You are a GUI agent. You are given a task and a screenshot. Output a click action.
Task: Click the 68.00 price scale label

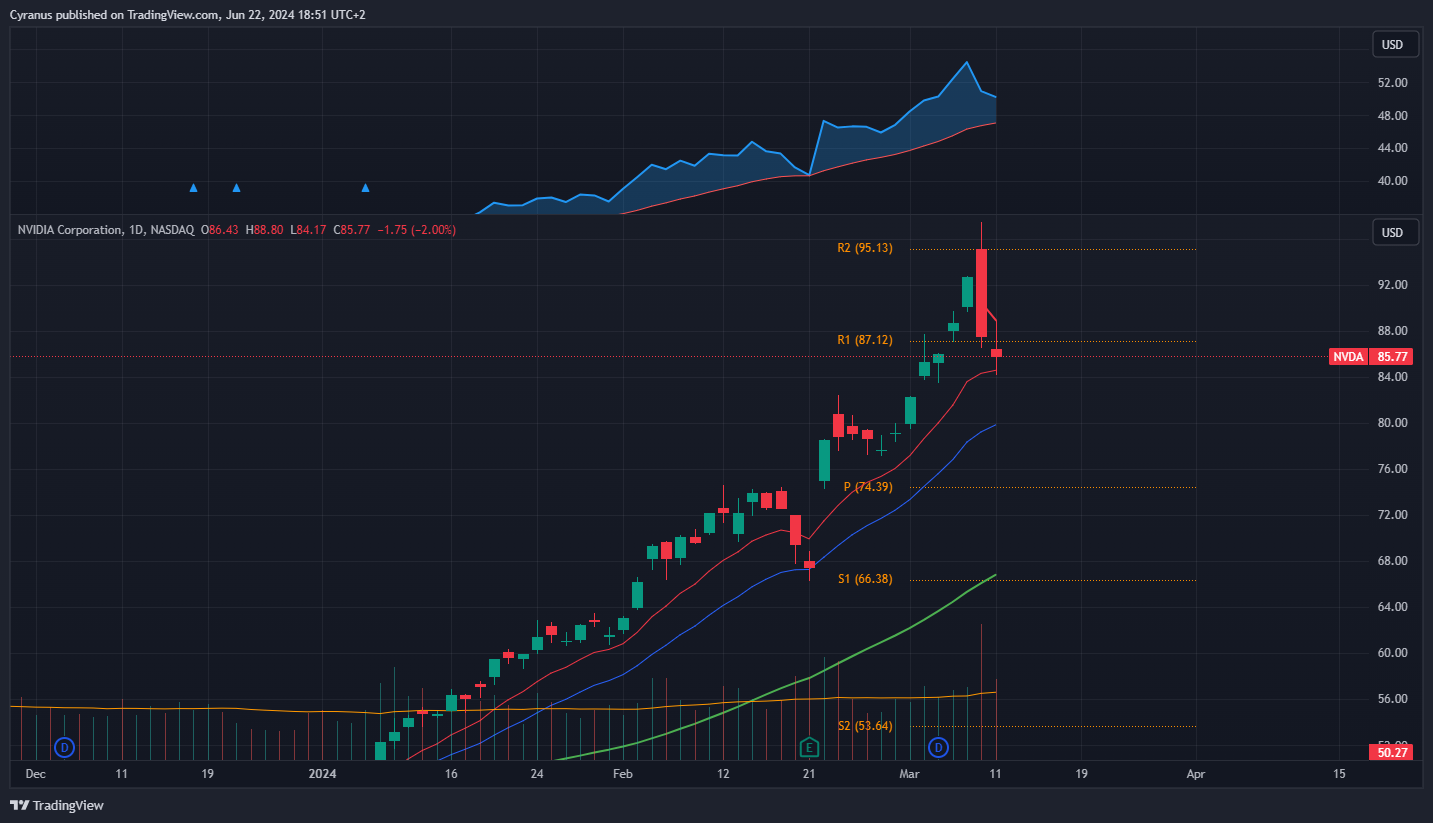[x=1394, y=561]
